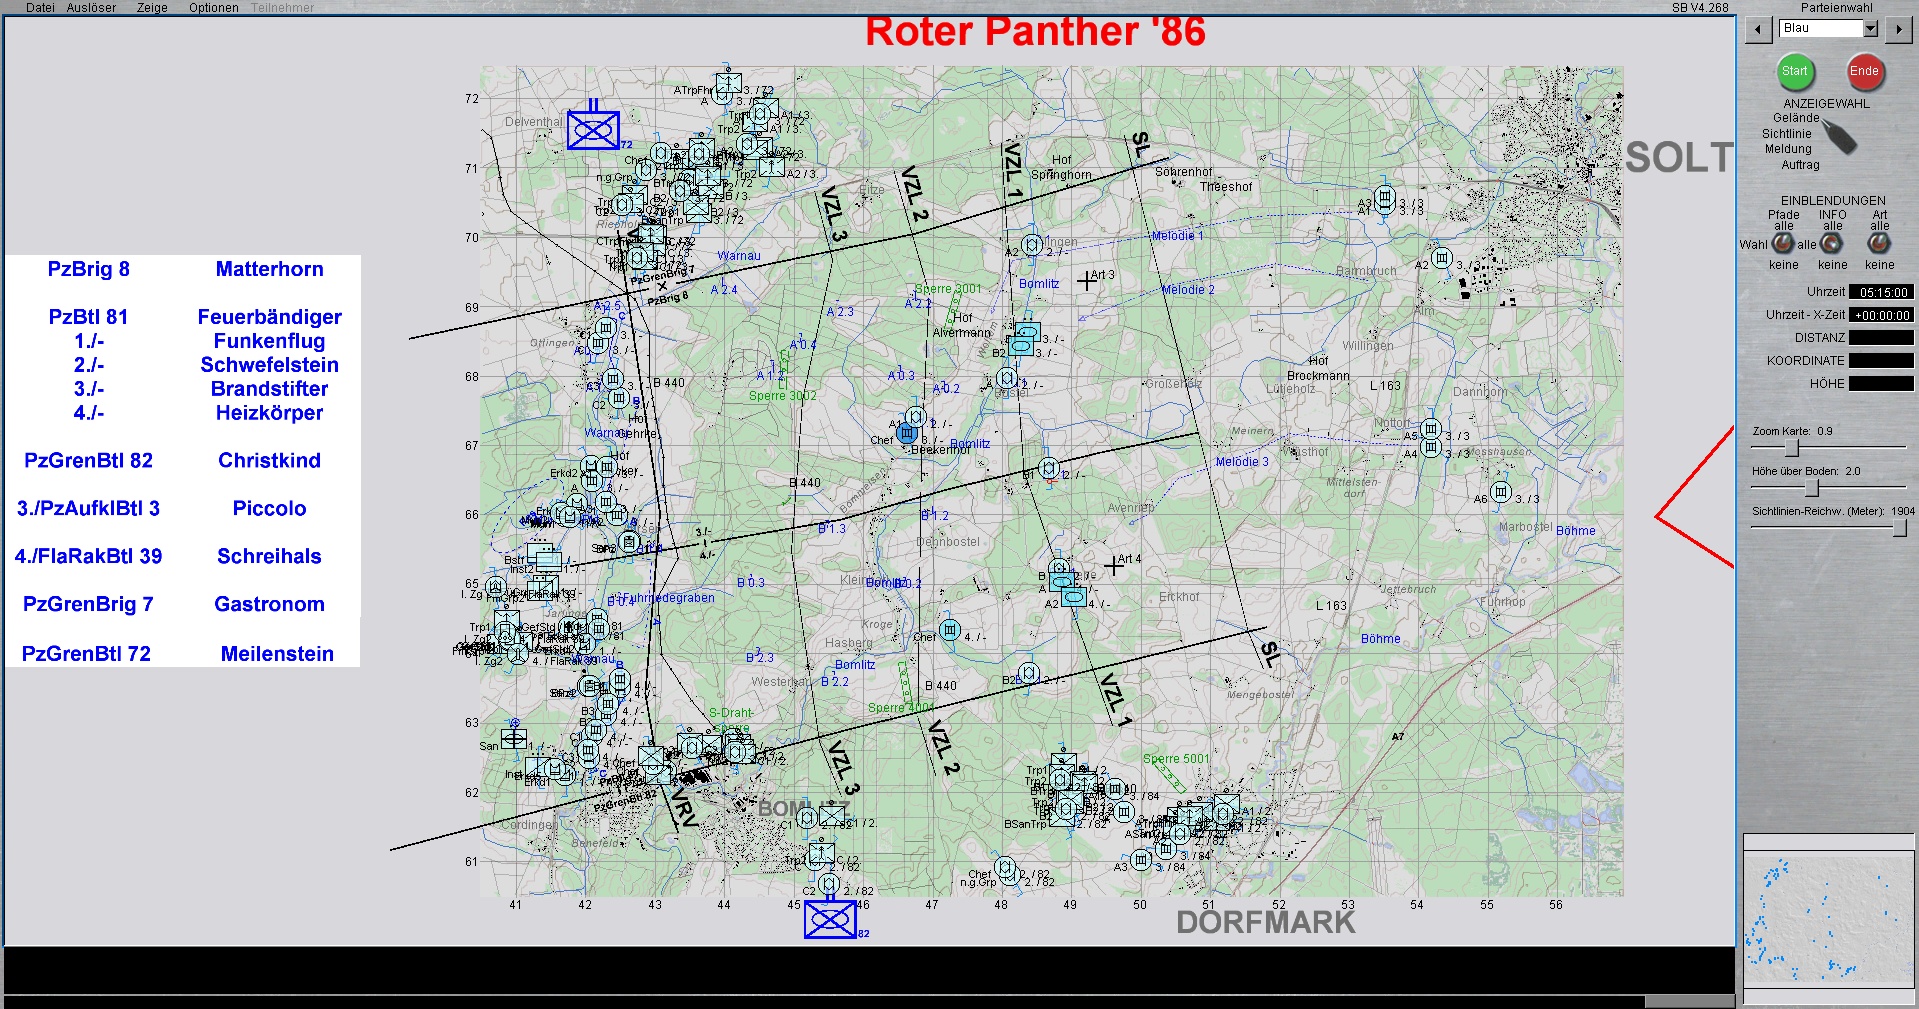Click the San medical unit symbol
The image size is (1919, 1009).
514,738
